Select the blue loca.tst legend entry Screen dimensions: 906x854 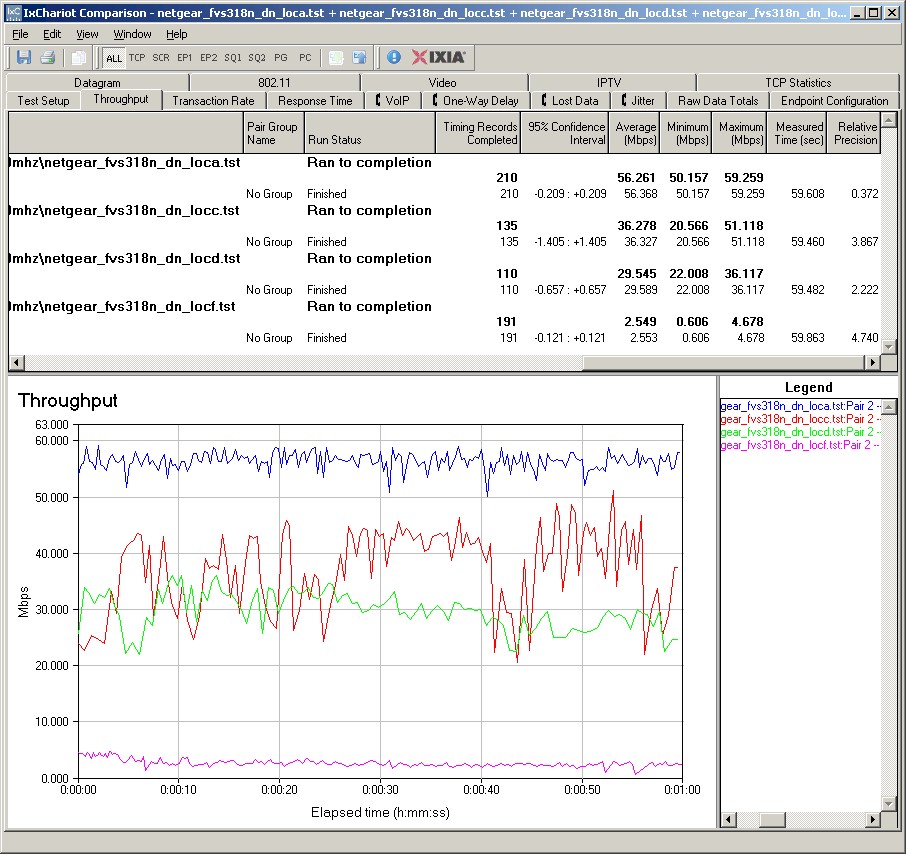[801, 406]
